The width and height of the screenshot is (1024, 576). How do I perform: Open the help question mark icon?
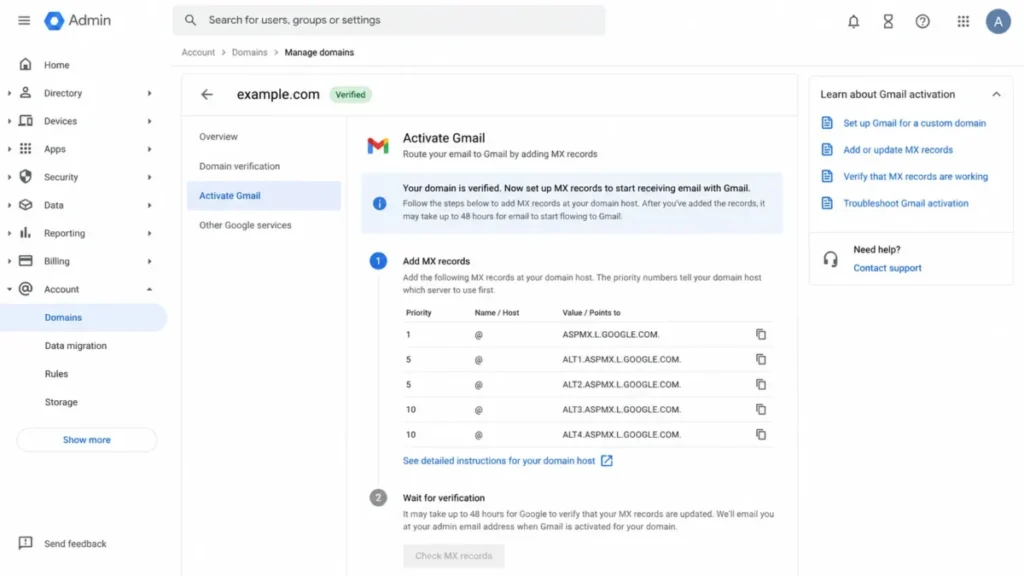(922, 22)
